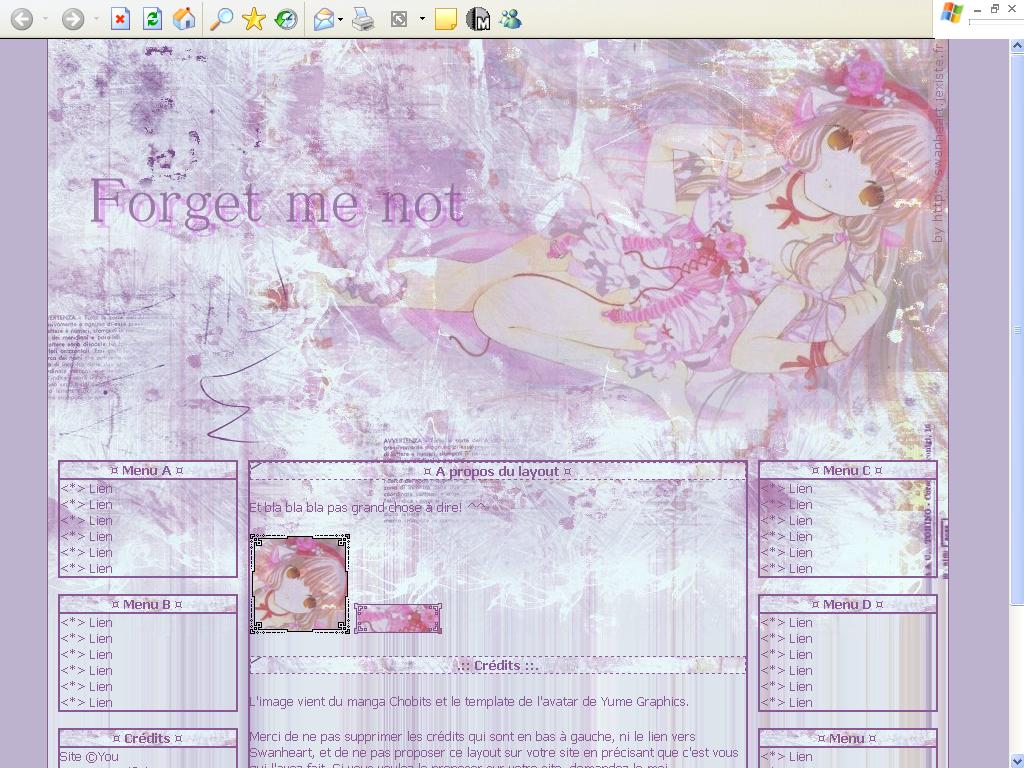The image size is (1024, 768).
Task: Click the "¤ Menu B ¤" heading
Action: pos(147,604)
